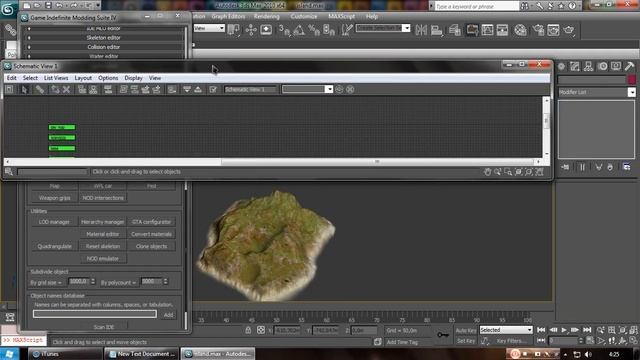Open the Schematic View Layout menu
Viewport: 640px width, 360px height.
tap(83, 78)
